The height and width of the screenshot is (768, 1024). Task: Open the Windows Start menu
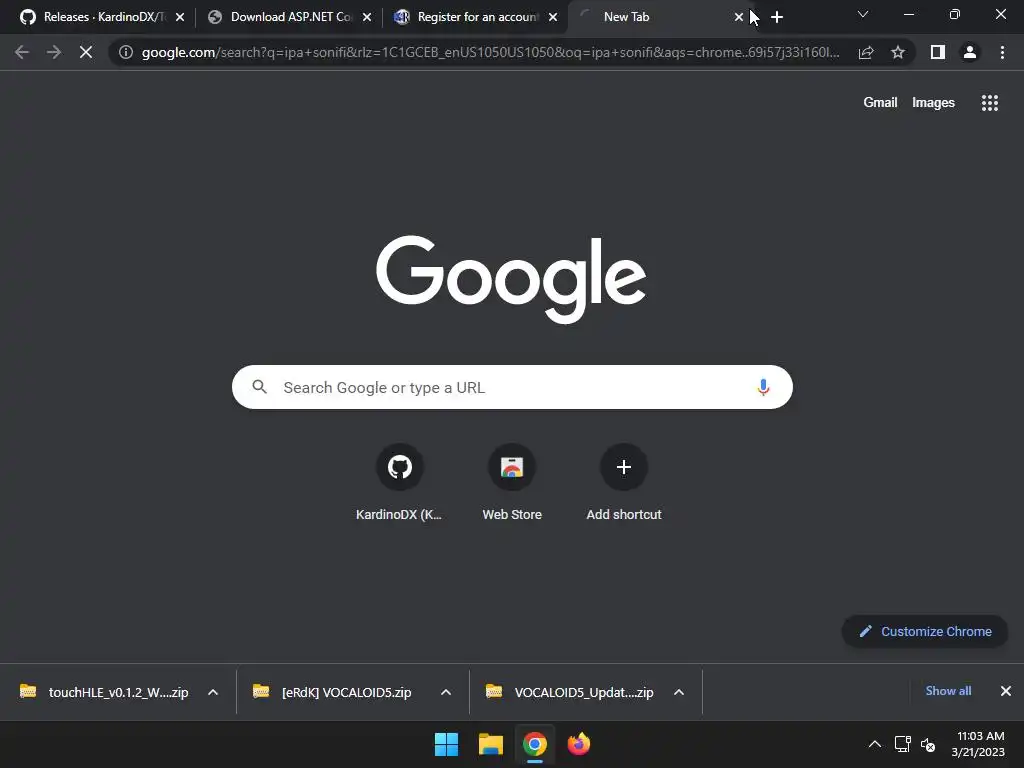click(447, 744)
